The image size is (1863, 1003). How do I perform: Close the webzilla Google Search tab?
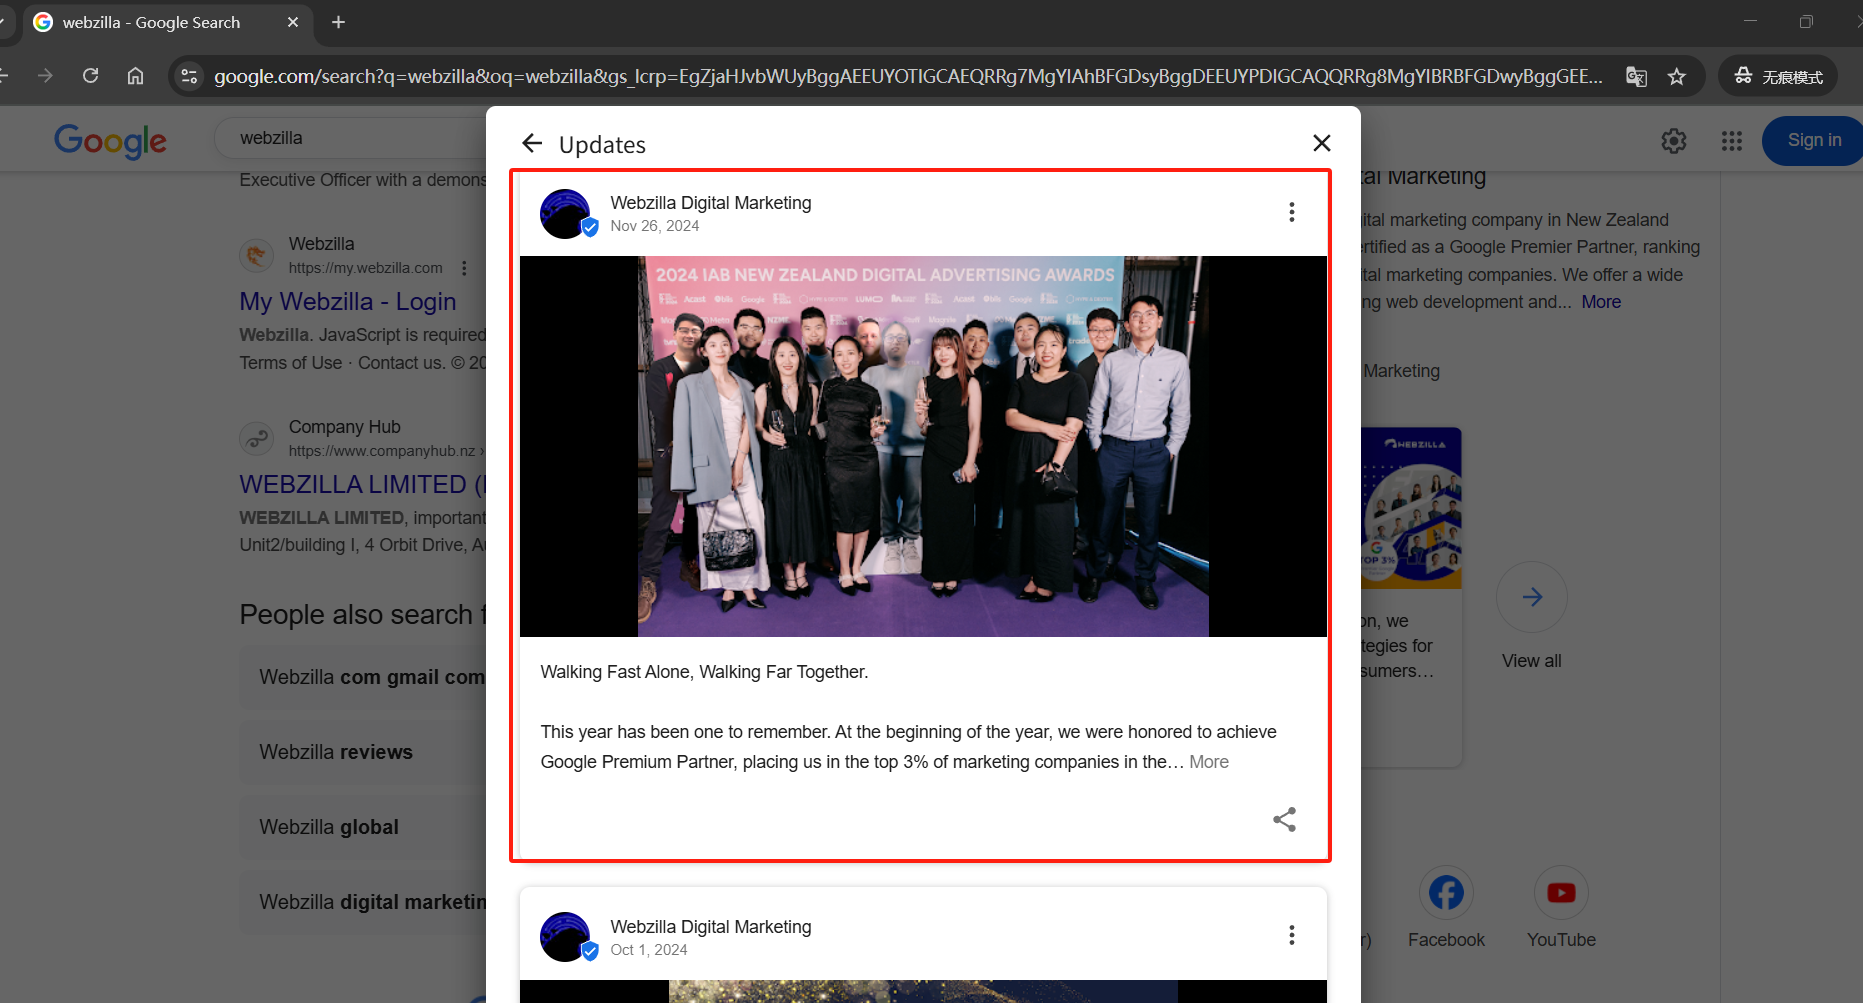(293, 22)
